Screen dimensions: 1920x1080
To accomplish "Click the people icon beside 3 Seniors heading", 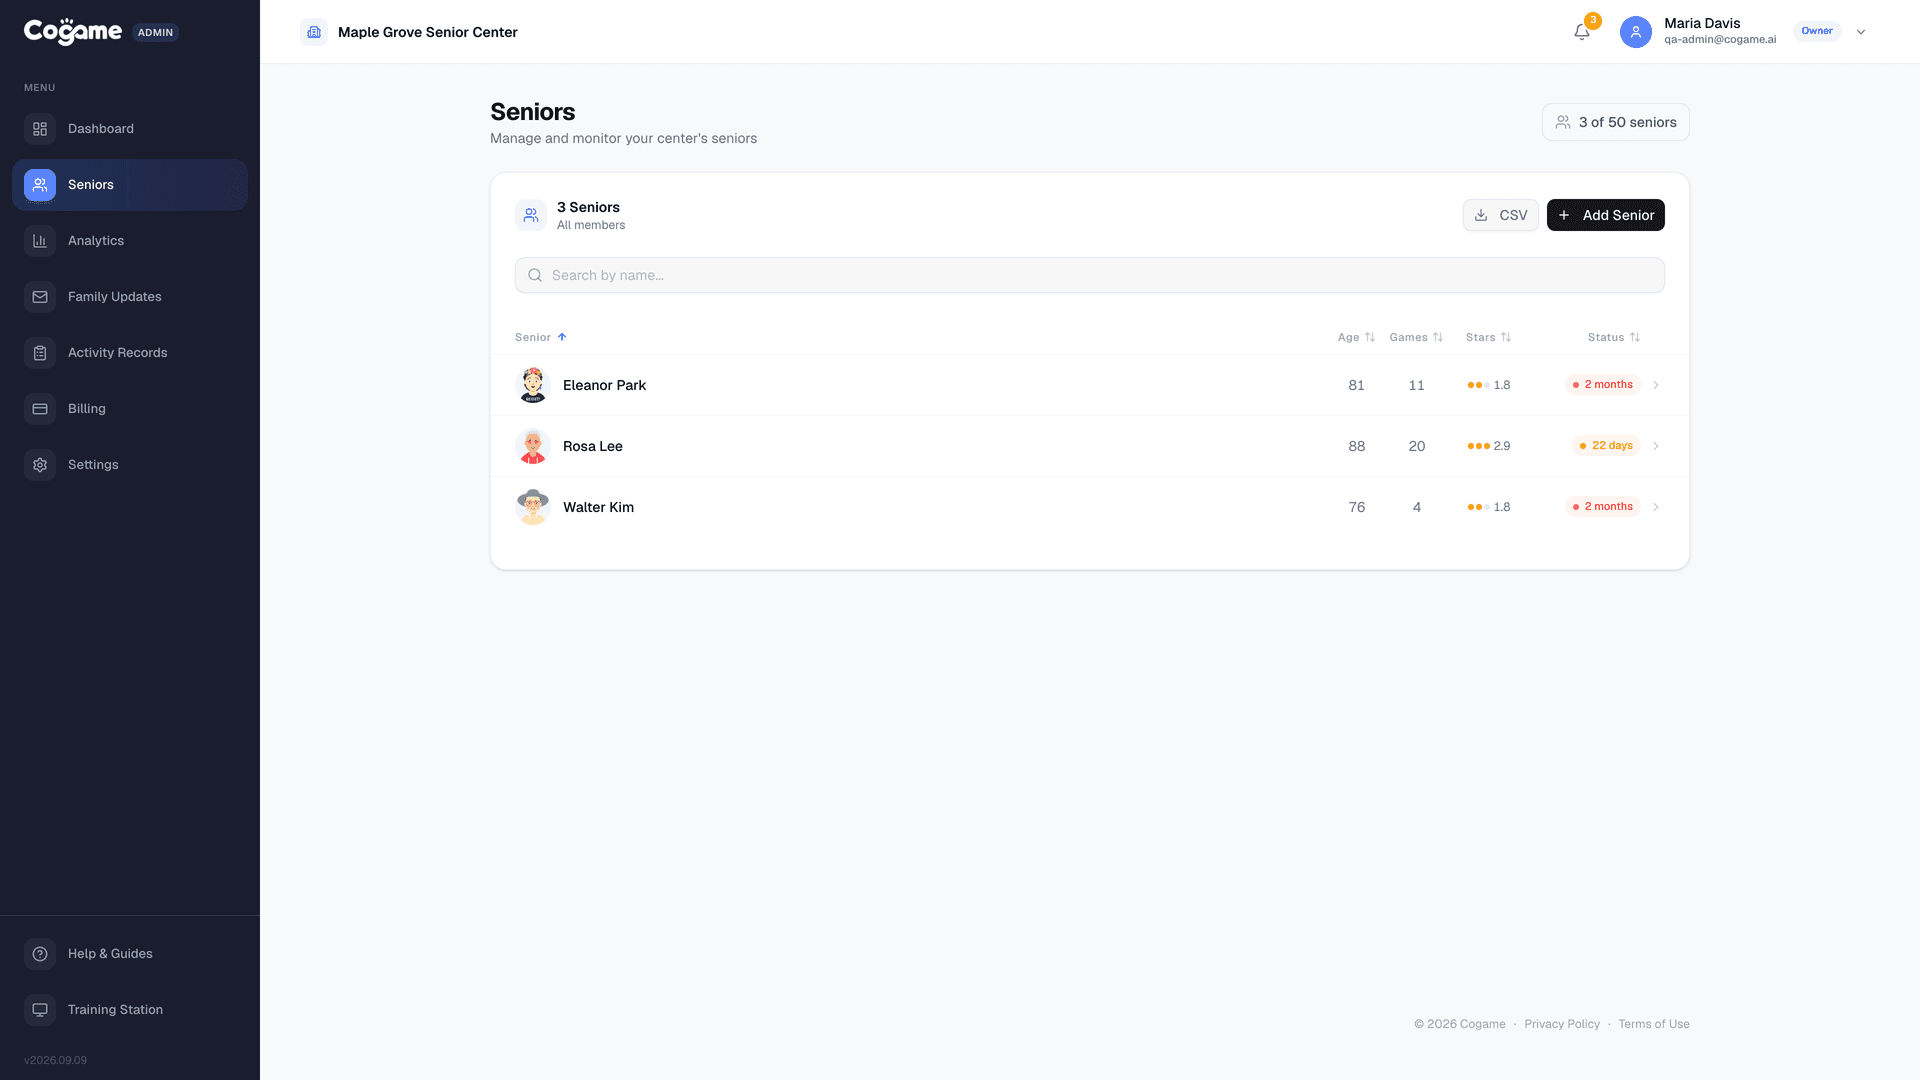I will [x=531, y=215].
